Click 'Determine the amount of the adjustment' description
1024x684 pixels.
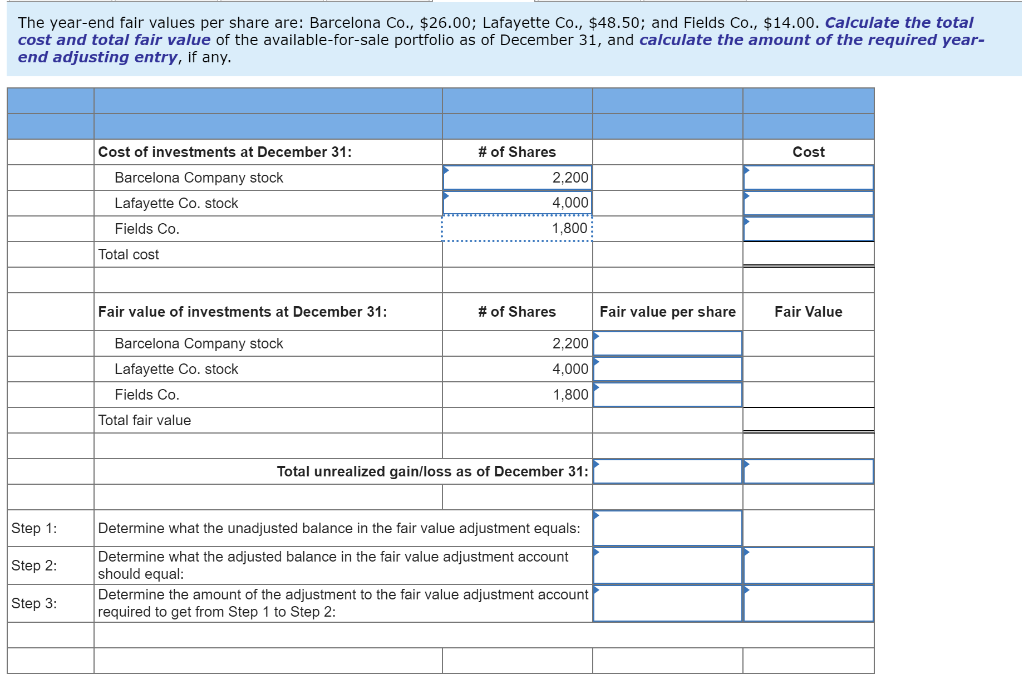coord(343,604)
